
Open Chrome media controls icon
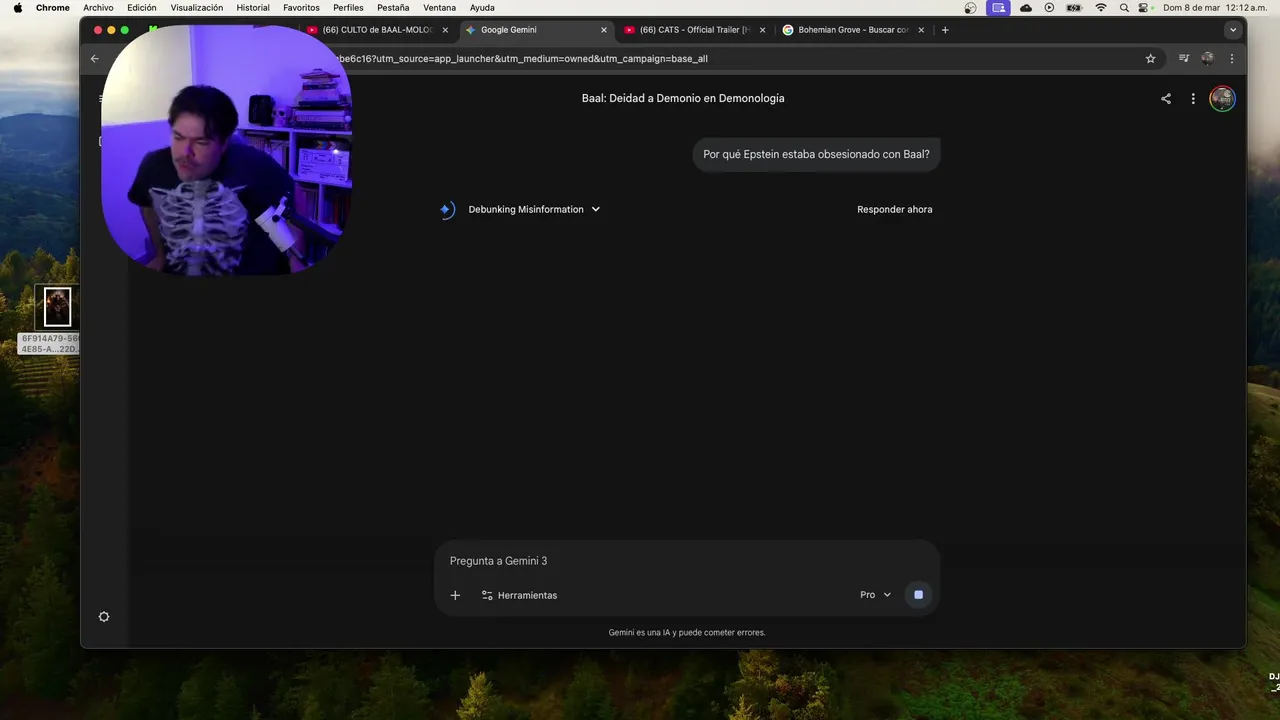click(x=1184, y=59)
